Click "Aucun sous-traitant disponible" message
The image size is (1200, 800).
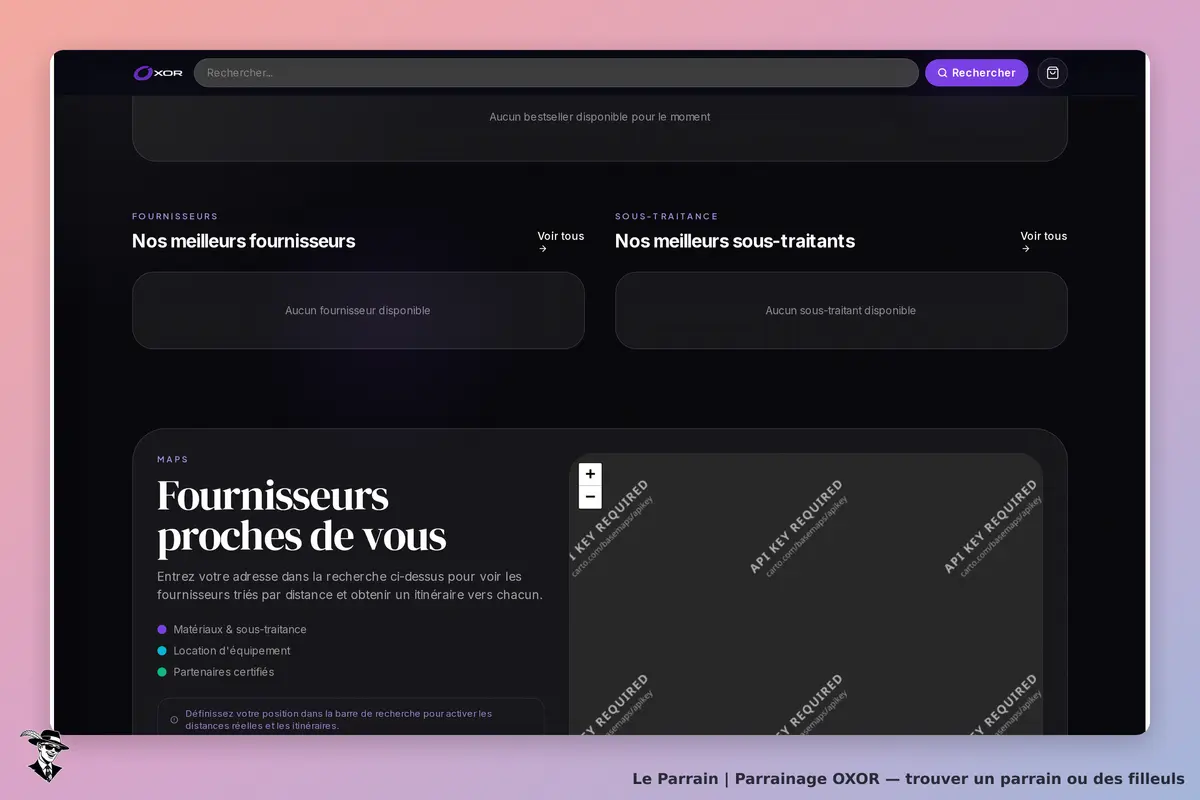[x=841, y=311]
